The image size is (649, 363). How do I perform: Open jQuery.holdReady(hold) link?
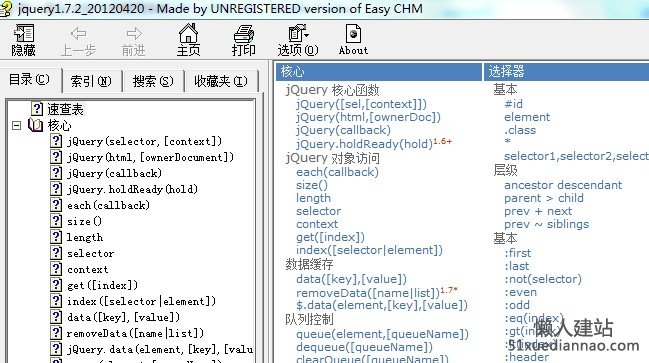point(364,144)
